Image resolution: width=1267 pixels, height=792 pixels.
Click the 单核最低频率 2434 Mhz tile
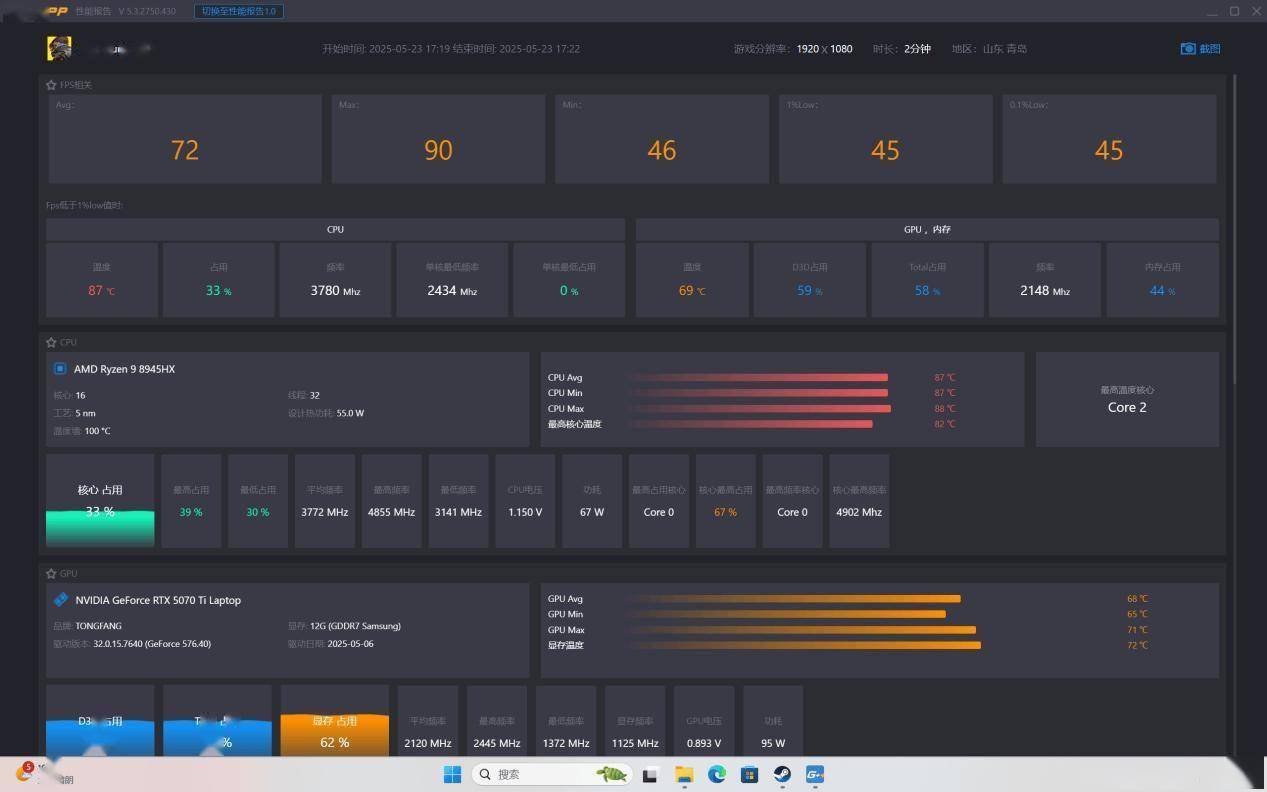coord(452,280)
